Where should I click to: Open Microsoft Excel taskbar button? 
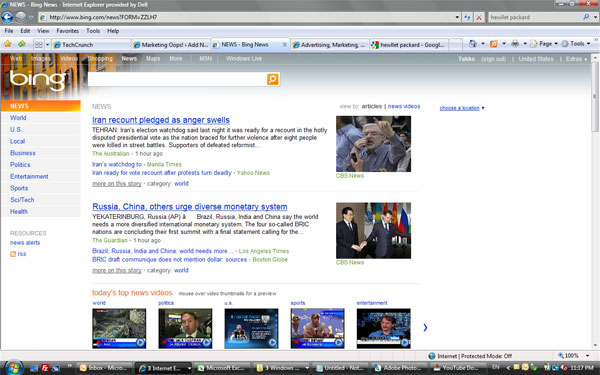(222, 368)
